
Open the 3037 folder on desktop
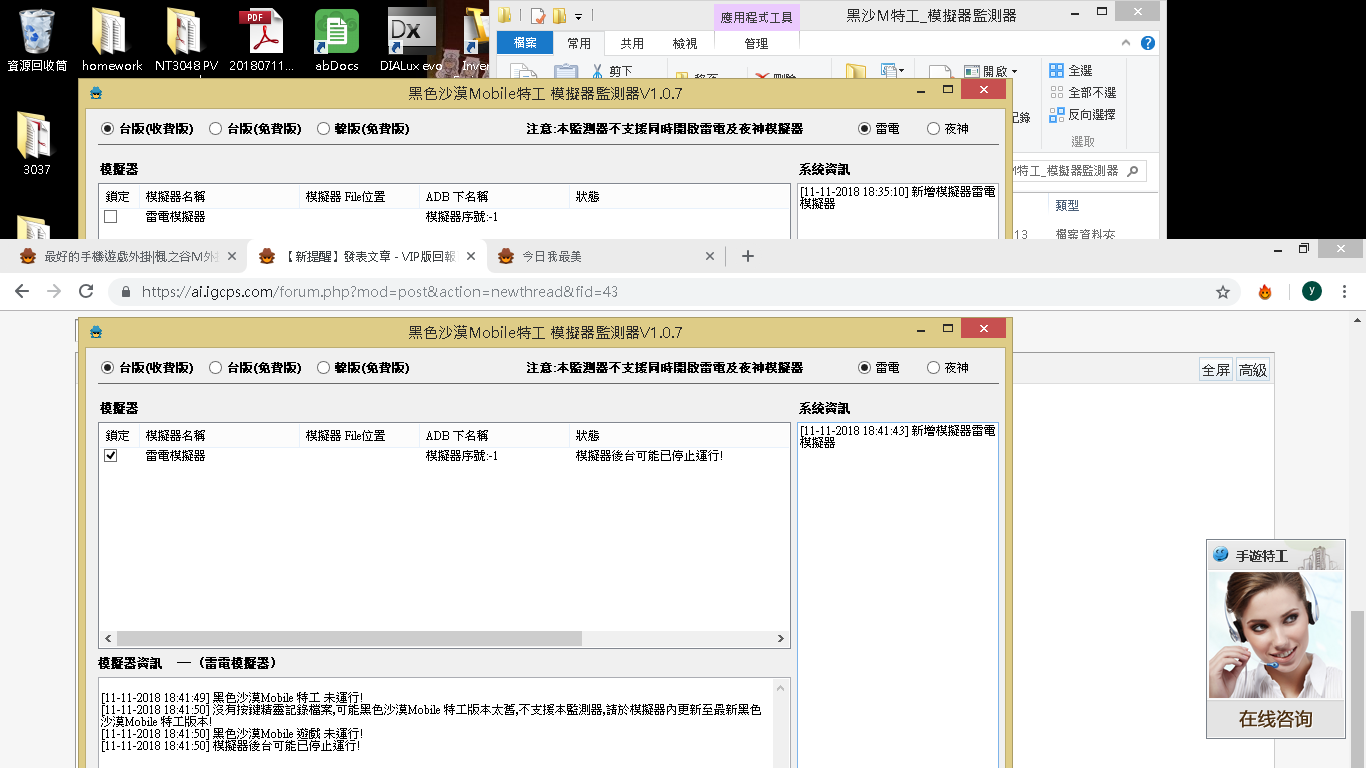(37, 143)
